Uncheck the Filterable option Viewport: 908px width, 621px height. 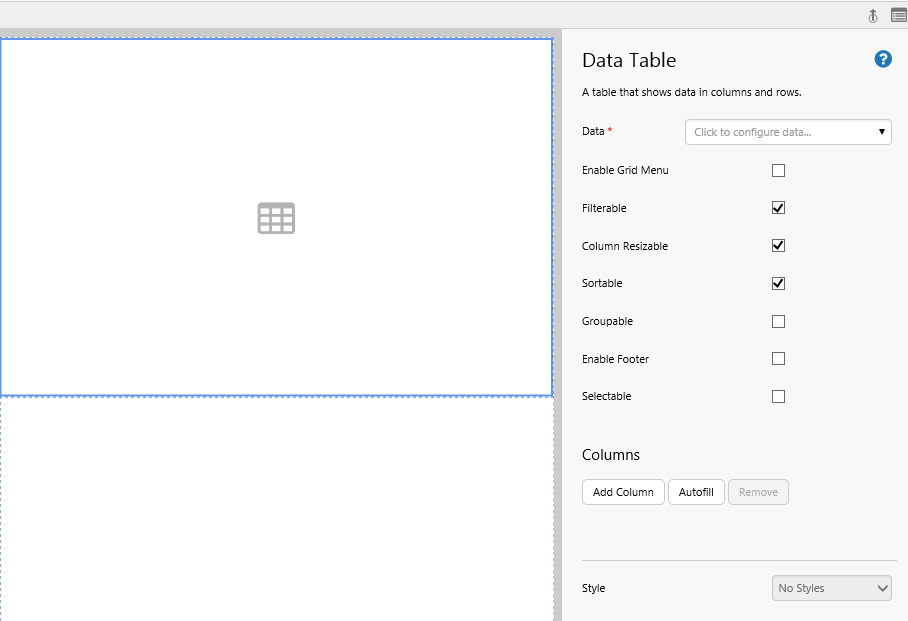[x=778, y=208]
